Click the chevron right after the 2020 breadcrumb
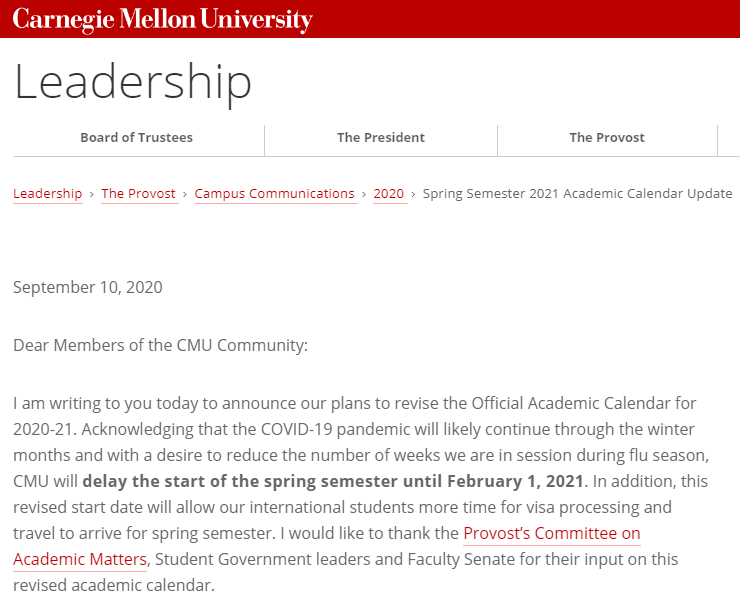 [413, 194]
